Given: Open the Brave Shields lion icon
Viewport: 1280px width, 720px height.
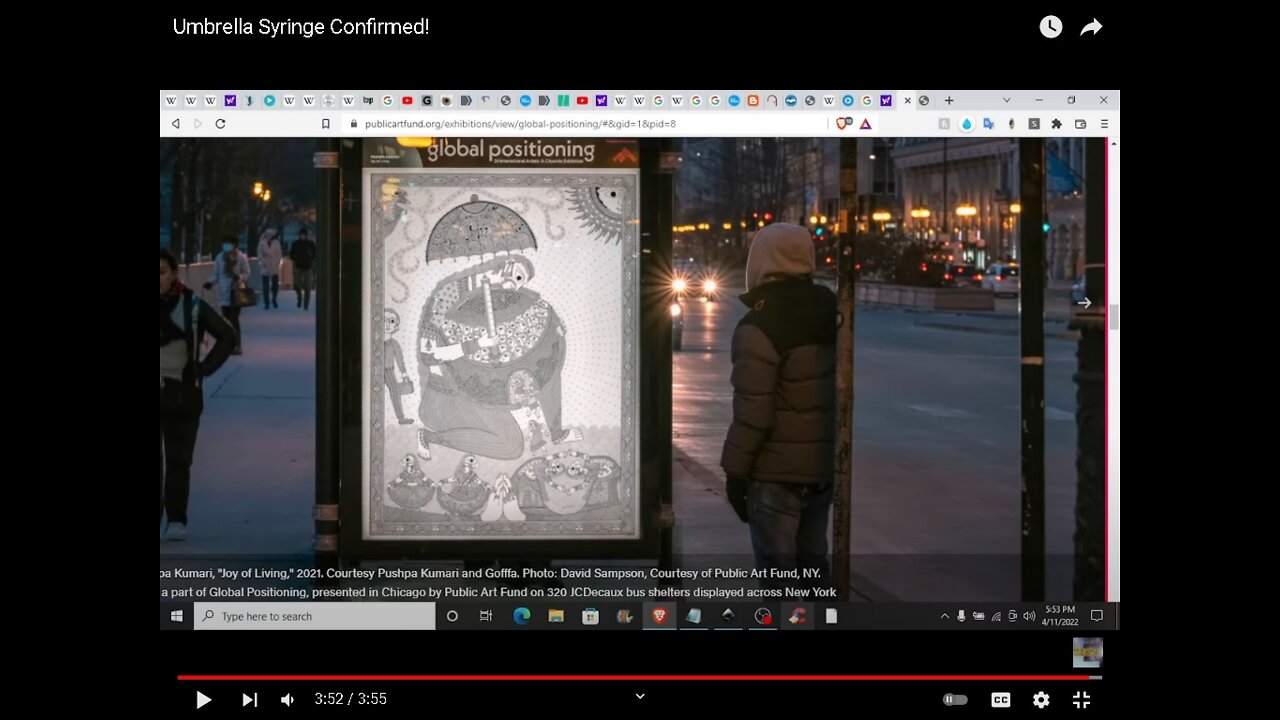Looking at the screenshot, I should point(843,124).
